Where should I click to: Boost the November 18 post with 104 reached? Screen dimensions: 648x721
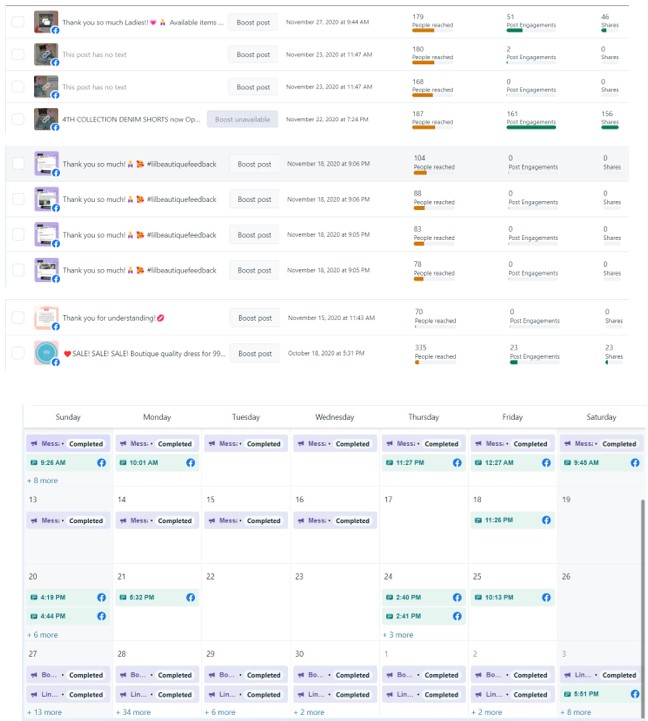tap(254, 164)
